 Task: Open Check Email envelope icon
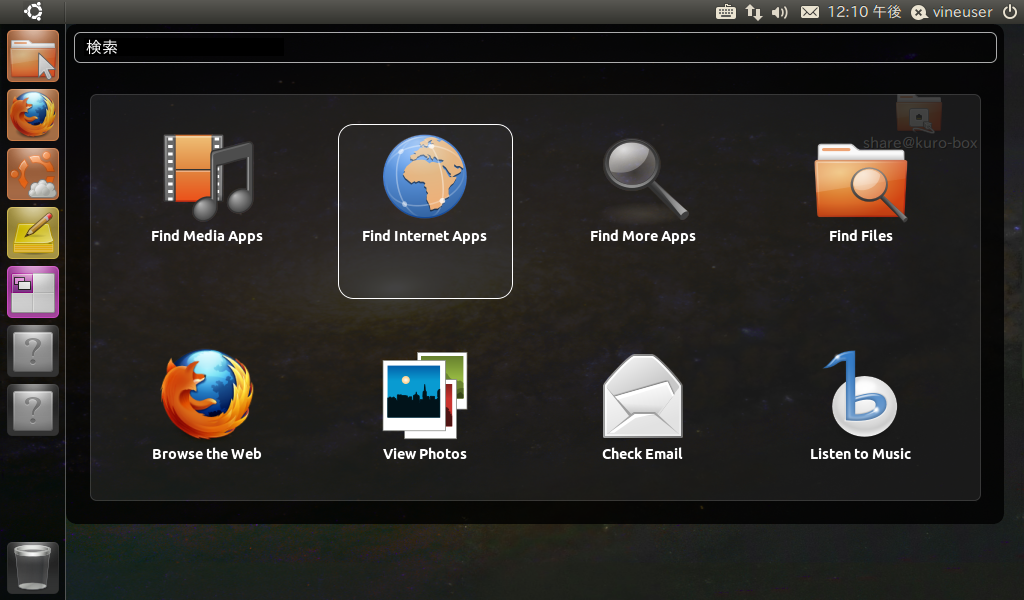(643, 396)
